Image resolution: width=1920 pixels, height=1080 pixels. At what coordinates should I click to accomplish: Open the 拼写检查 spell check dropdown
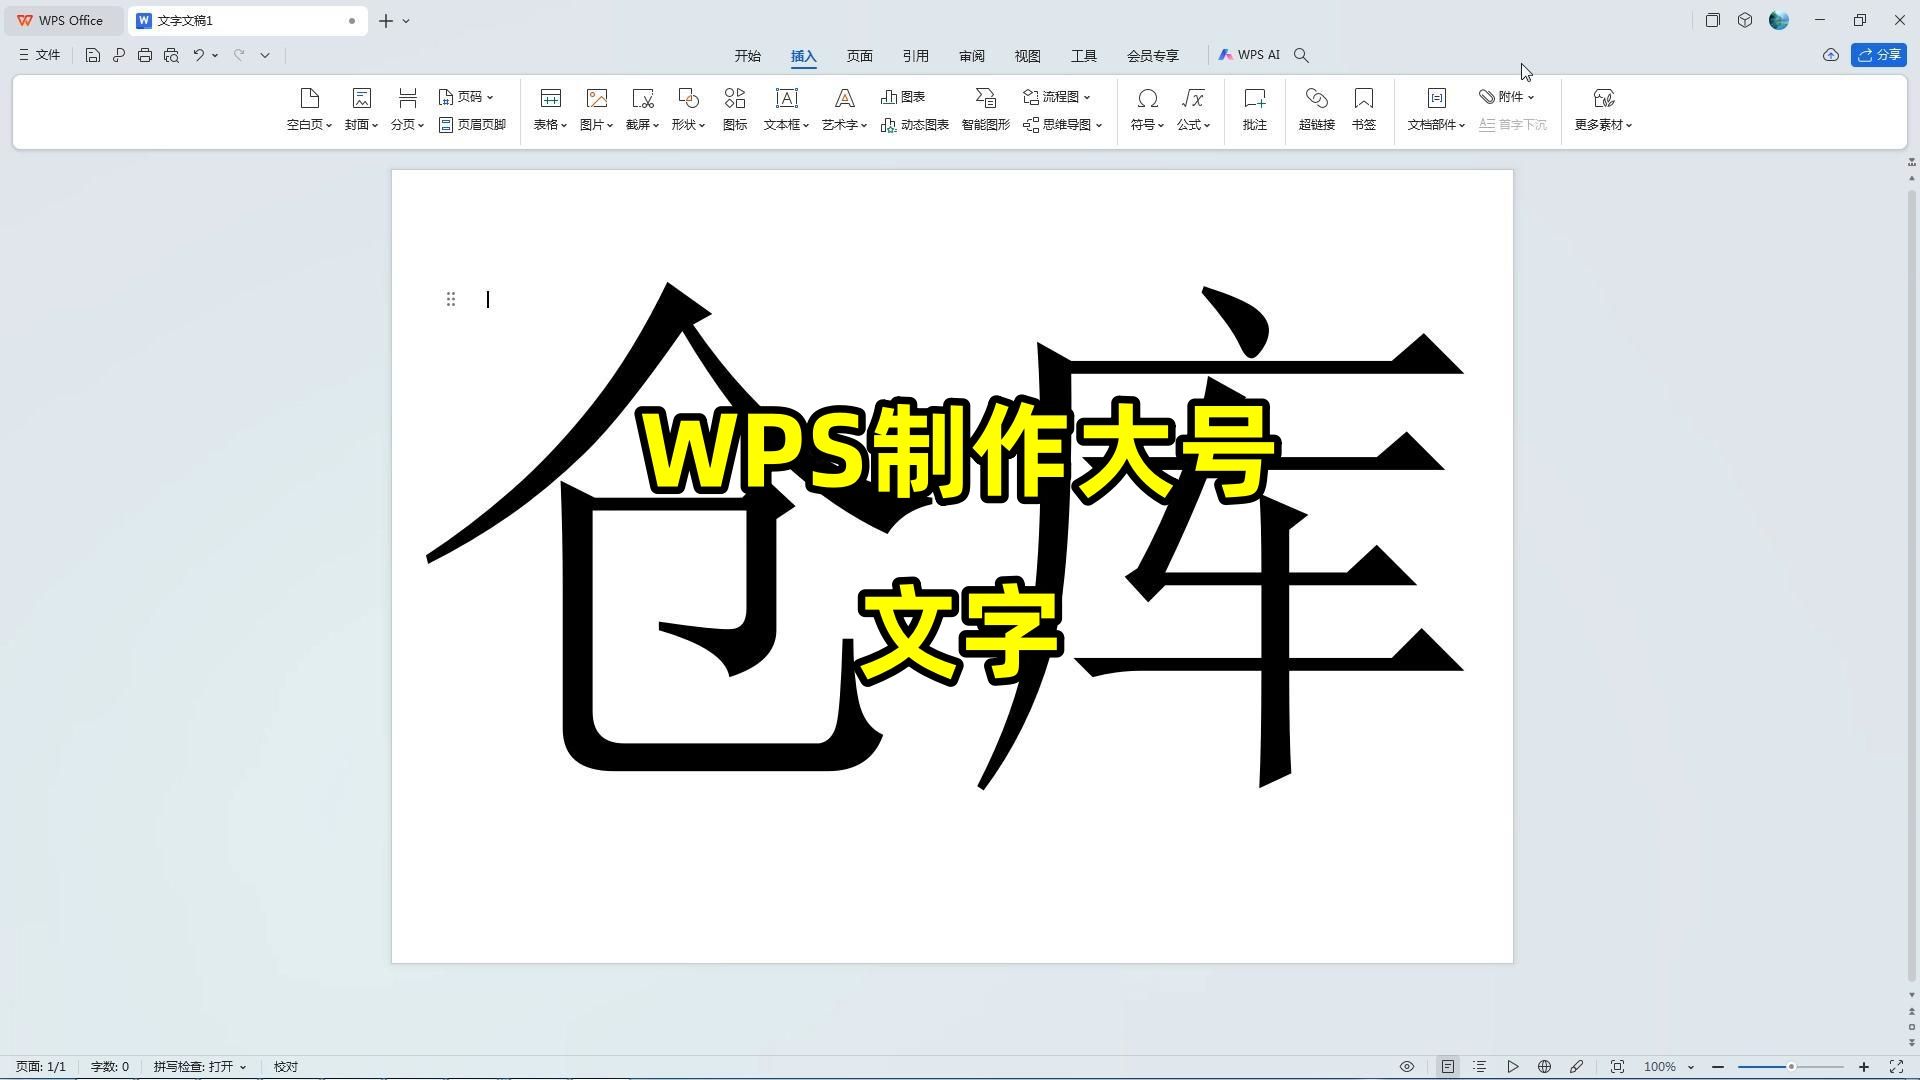tap(199, 1067)
